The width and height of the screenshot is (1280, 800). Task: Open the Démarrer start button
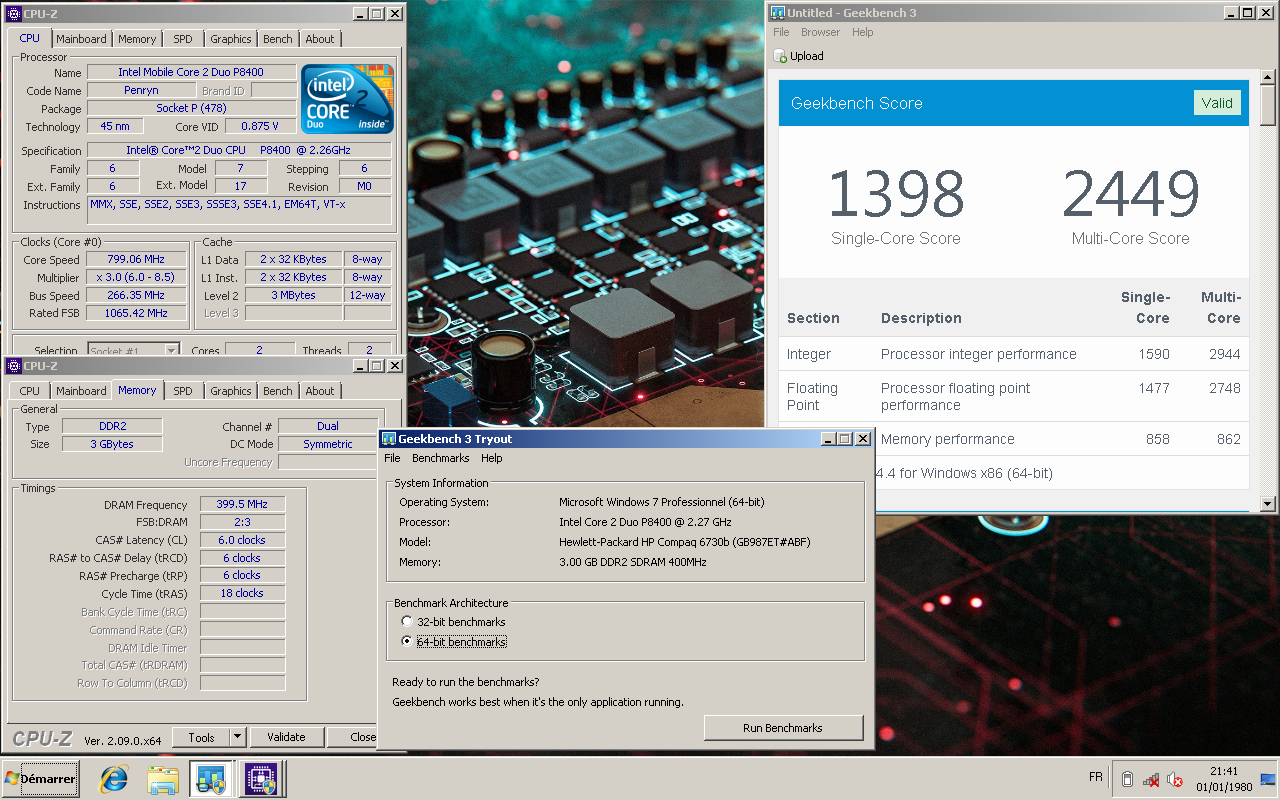pos(41,779)
